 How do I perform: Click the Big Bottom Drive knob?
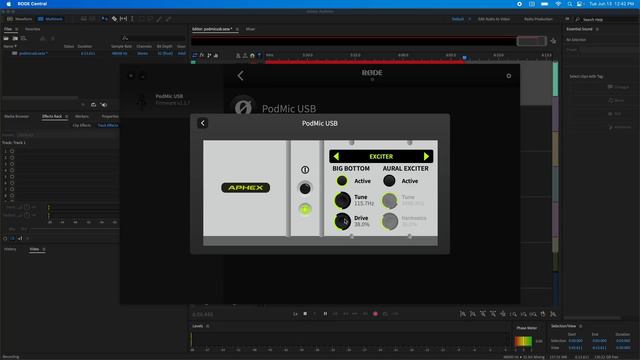pyautogui.click(x=342, y=221)
